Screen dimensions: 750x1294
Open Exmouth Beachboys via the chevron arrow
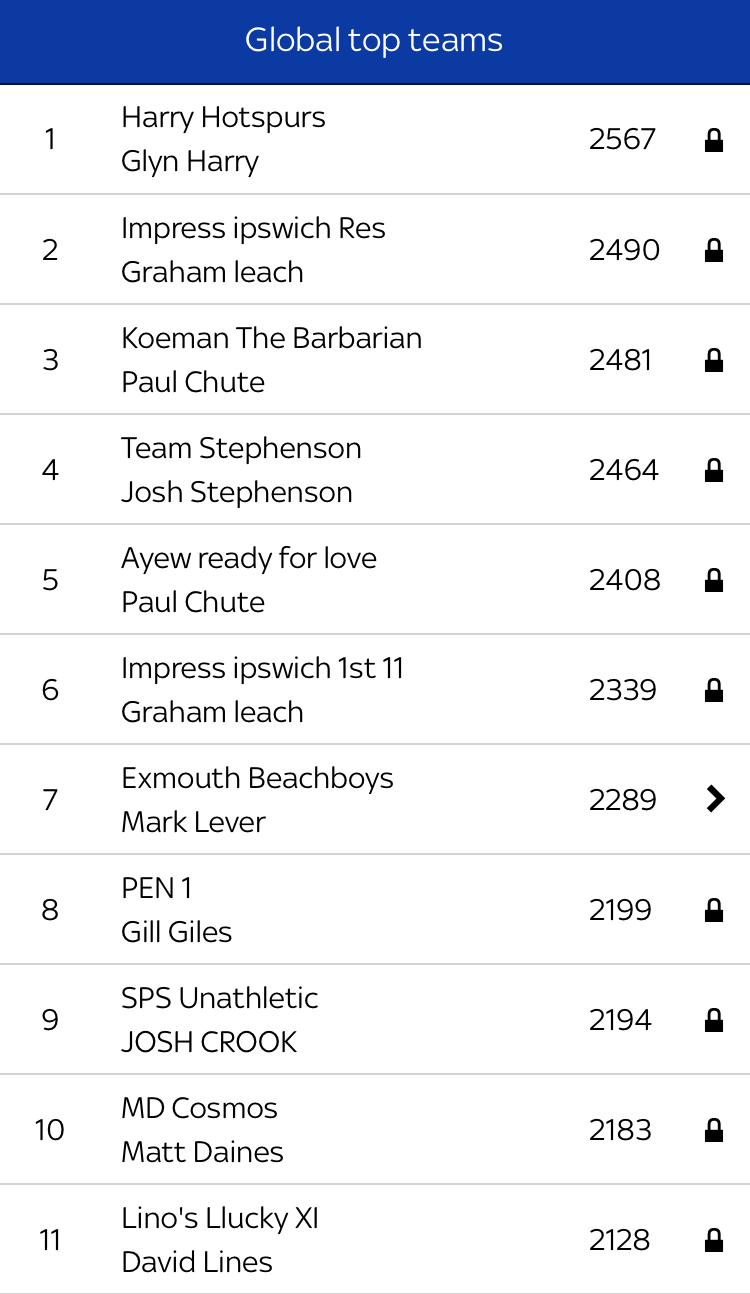pos(715,799)
